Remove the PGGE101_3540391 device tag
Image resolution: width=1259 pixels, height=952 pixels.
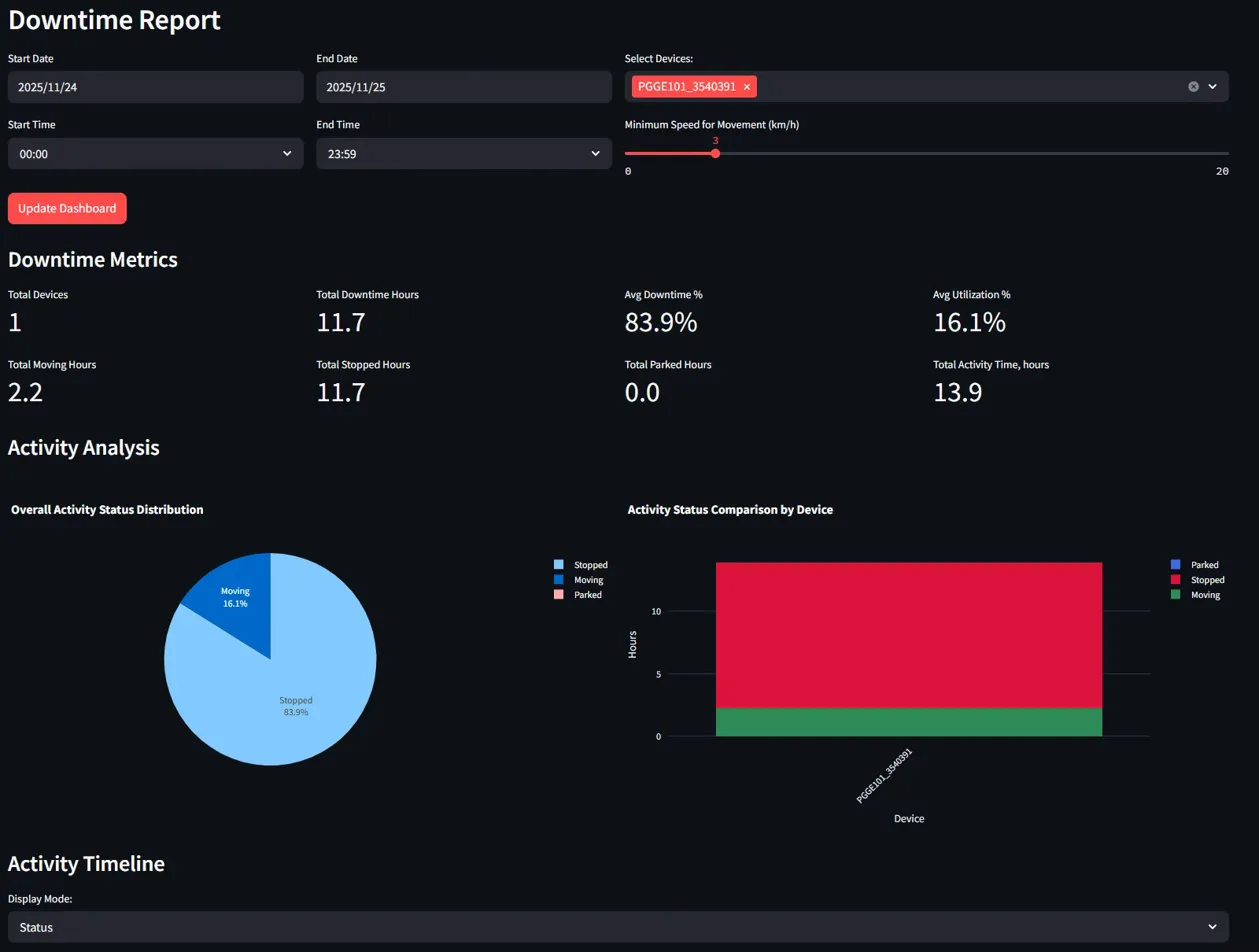click(x=747, y=87)
